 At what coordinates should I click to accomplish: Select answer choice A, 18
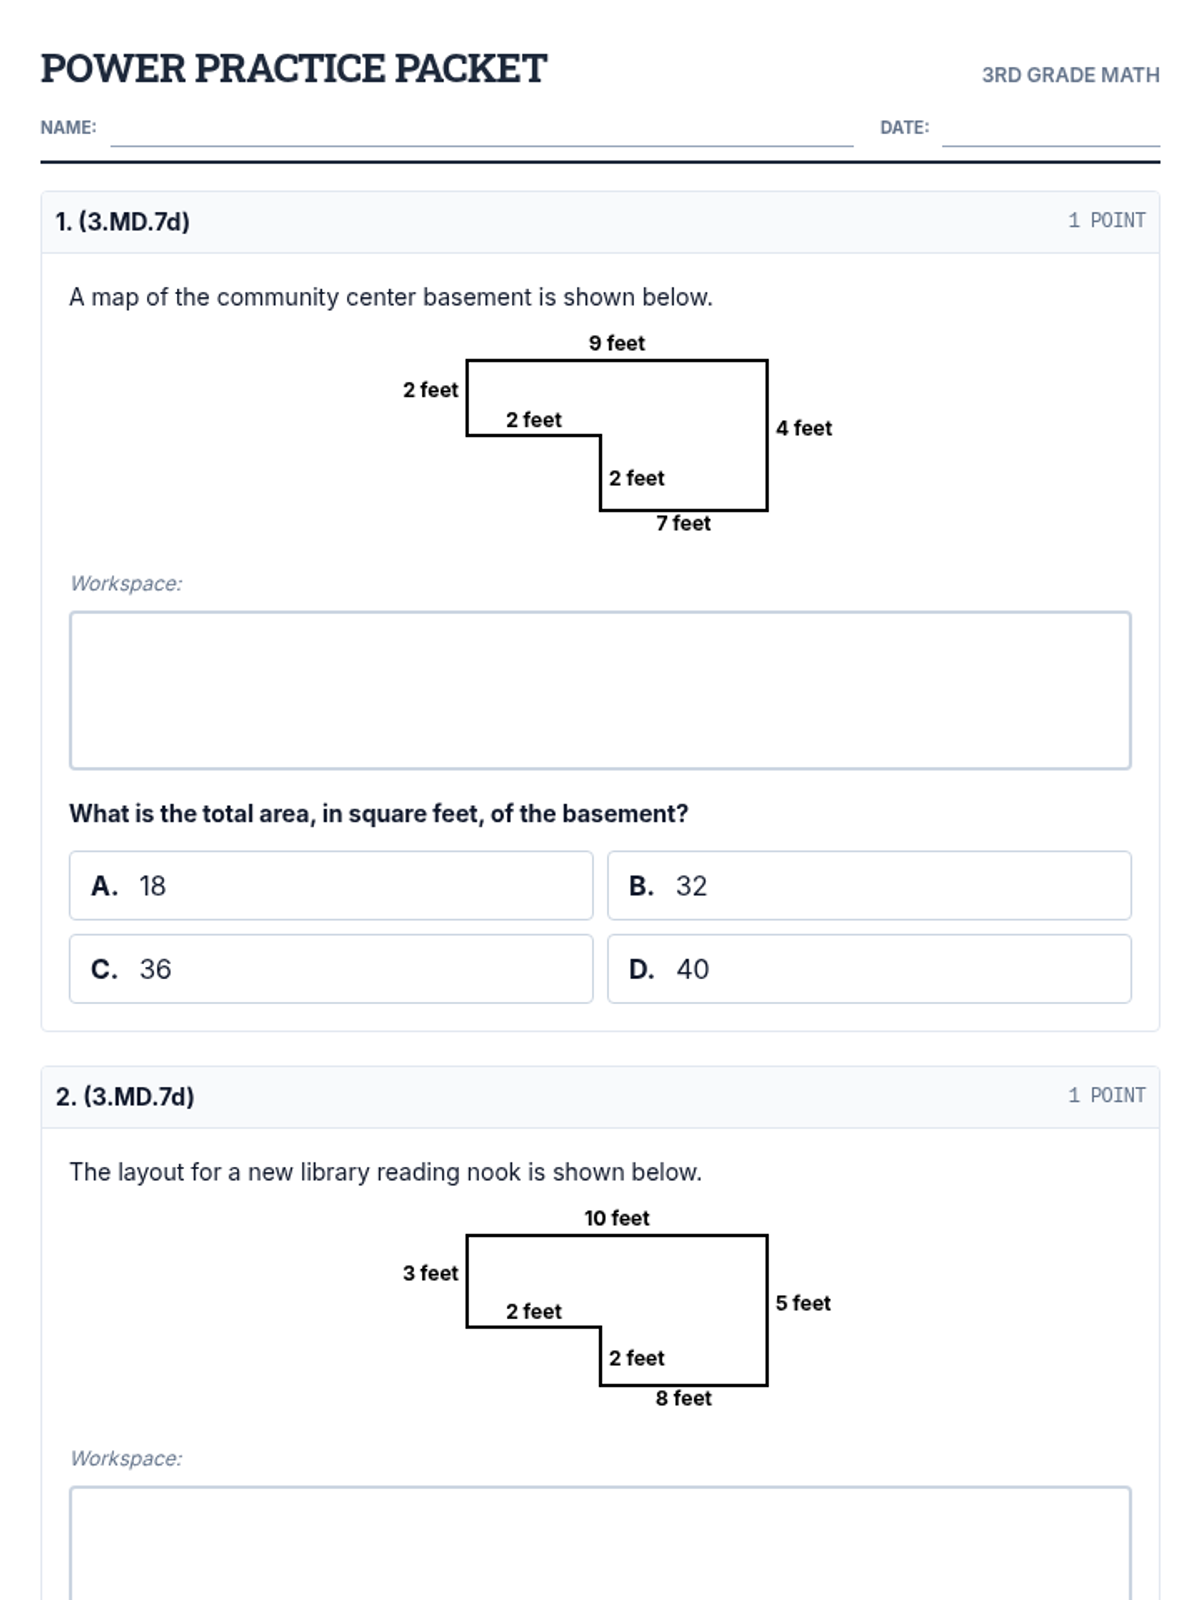(x=331, y=885)
